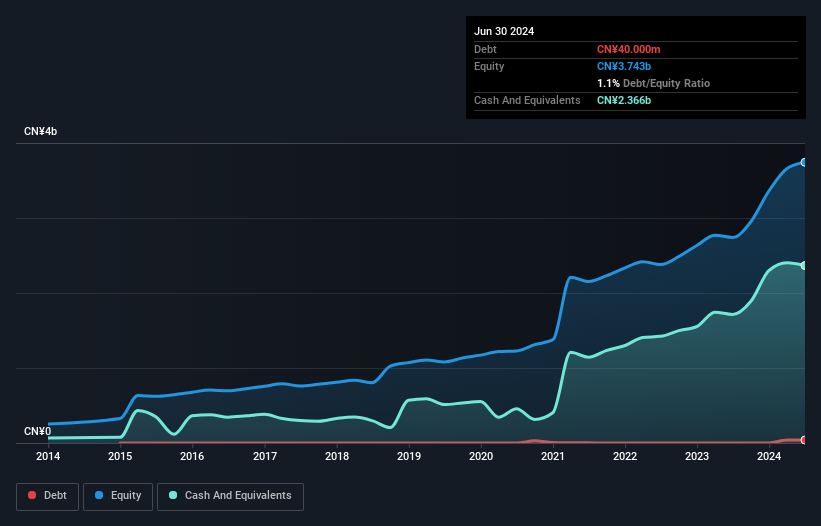Click the 2016 x-axis label
Screen dimensions: 821x526
coord(192,456)
